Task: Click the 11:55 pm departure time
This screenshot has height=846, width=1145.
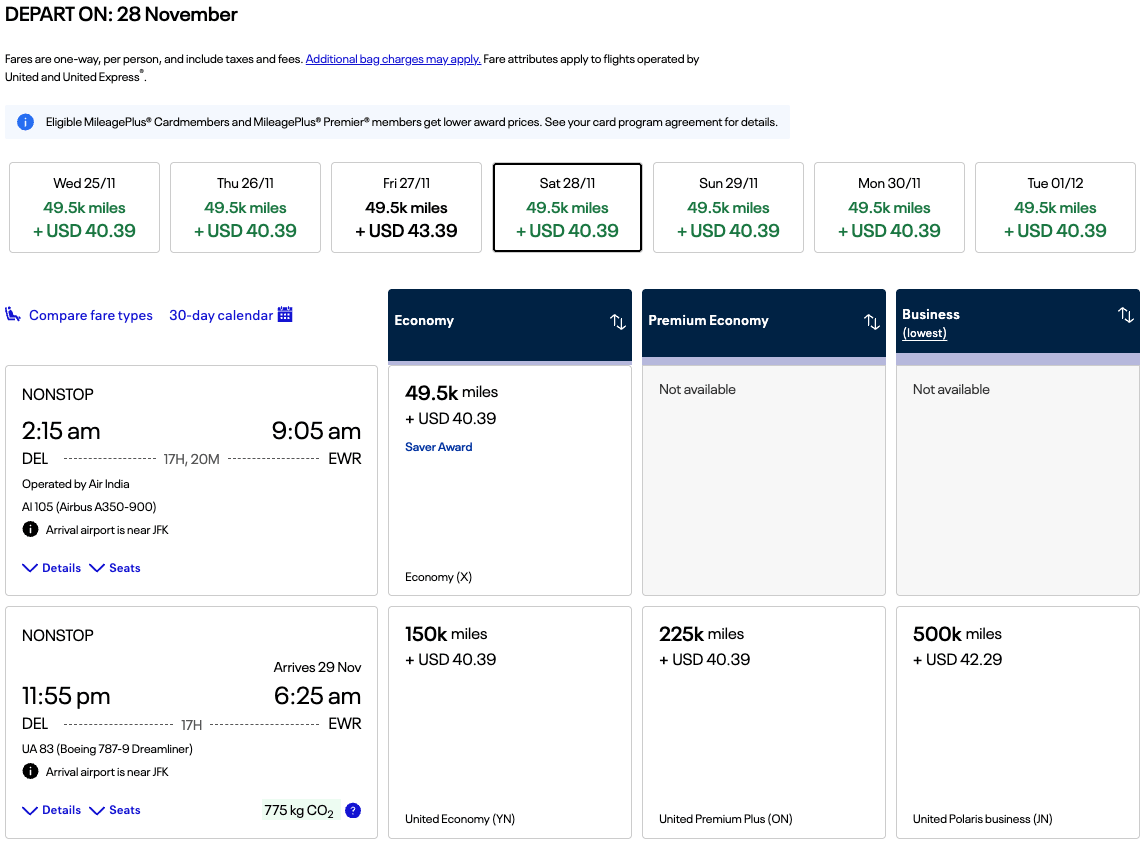Action: [66, 696]
